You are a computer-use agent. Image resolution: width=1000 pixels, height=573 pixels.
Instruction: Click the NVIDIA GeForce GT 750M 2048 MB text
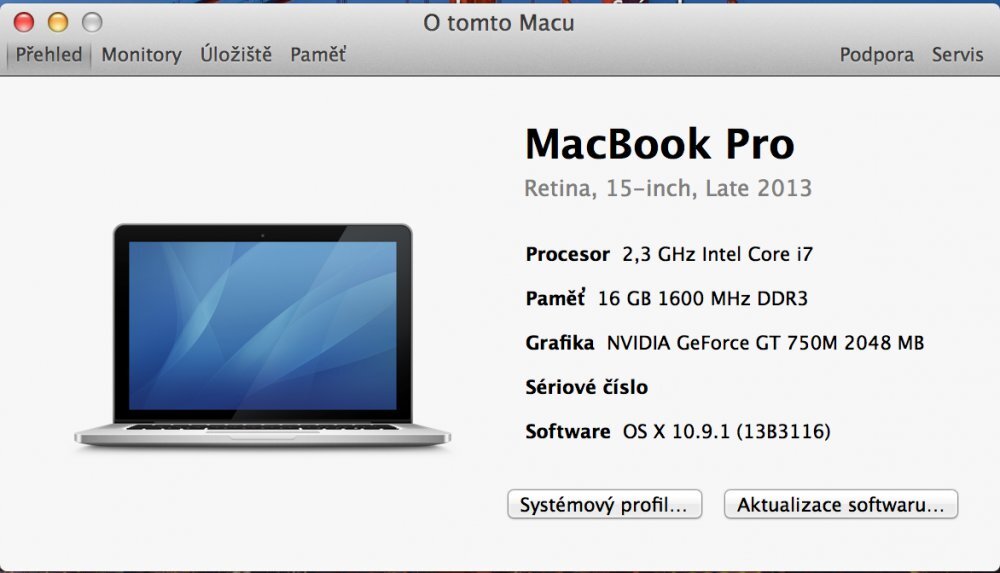click(x=765, y=343)
